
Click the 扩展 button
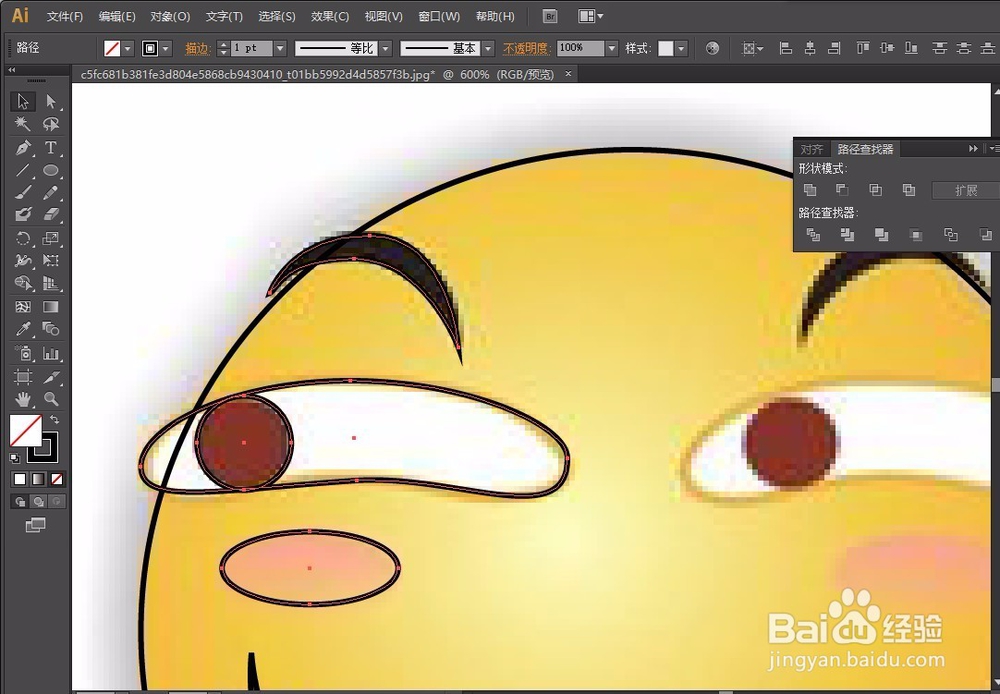coord(965,190)
